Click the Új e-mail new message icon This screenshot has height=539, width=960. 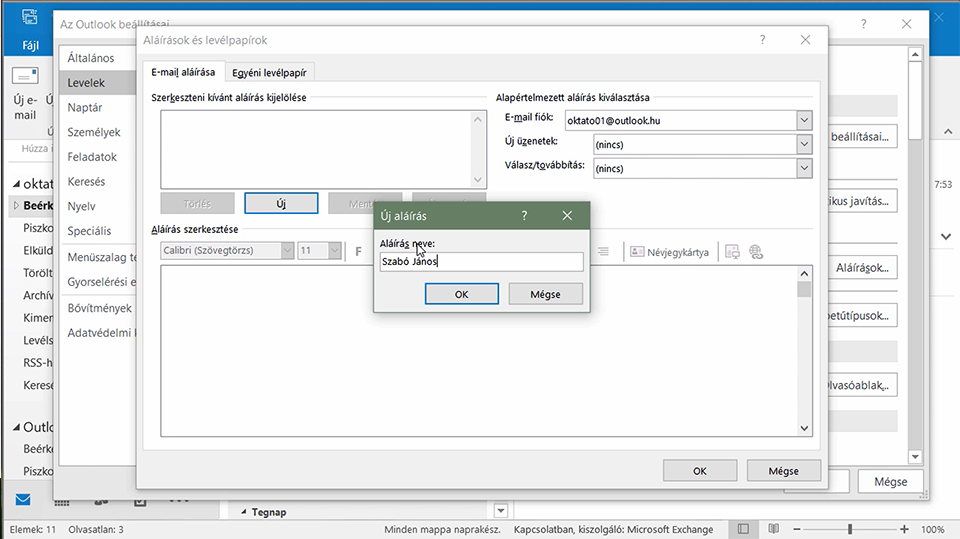coord(25,76)
